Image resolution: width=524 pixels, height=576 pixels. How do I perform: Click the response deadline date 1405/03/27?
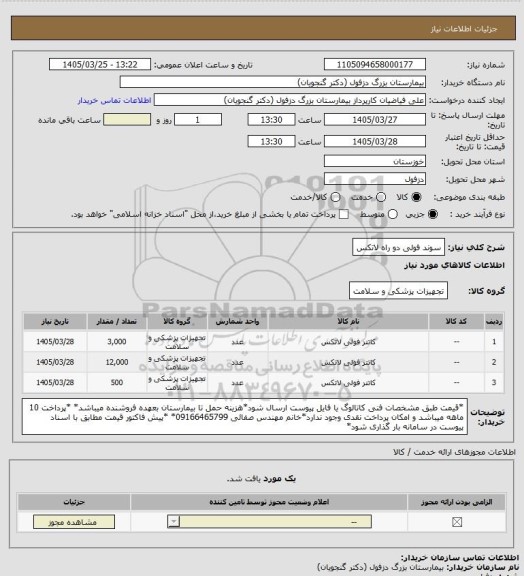point(375,120)
